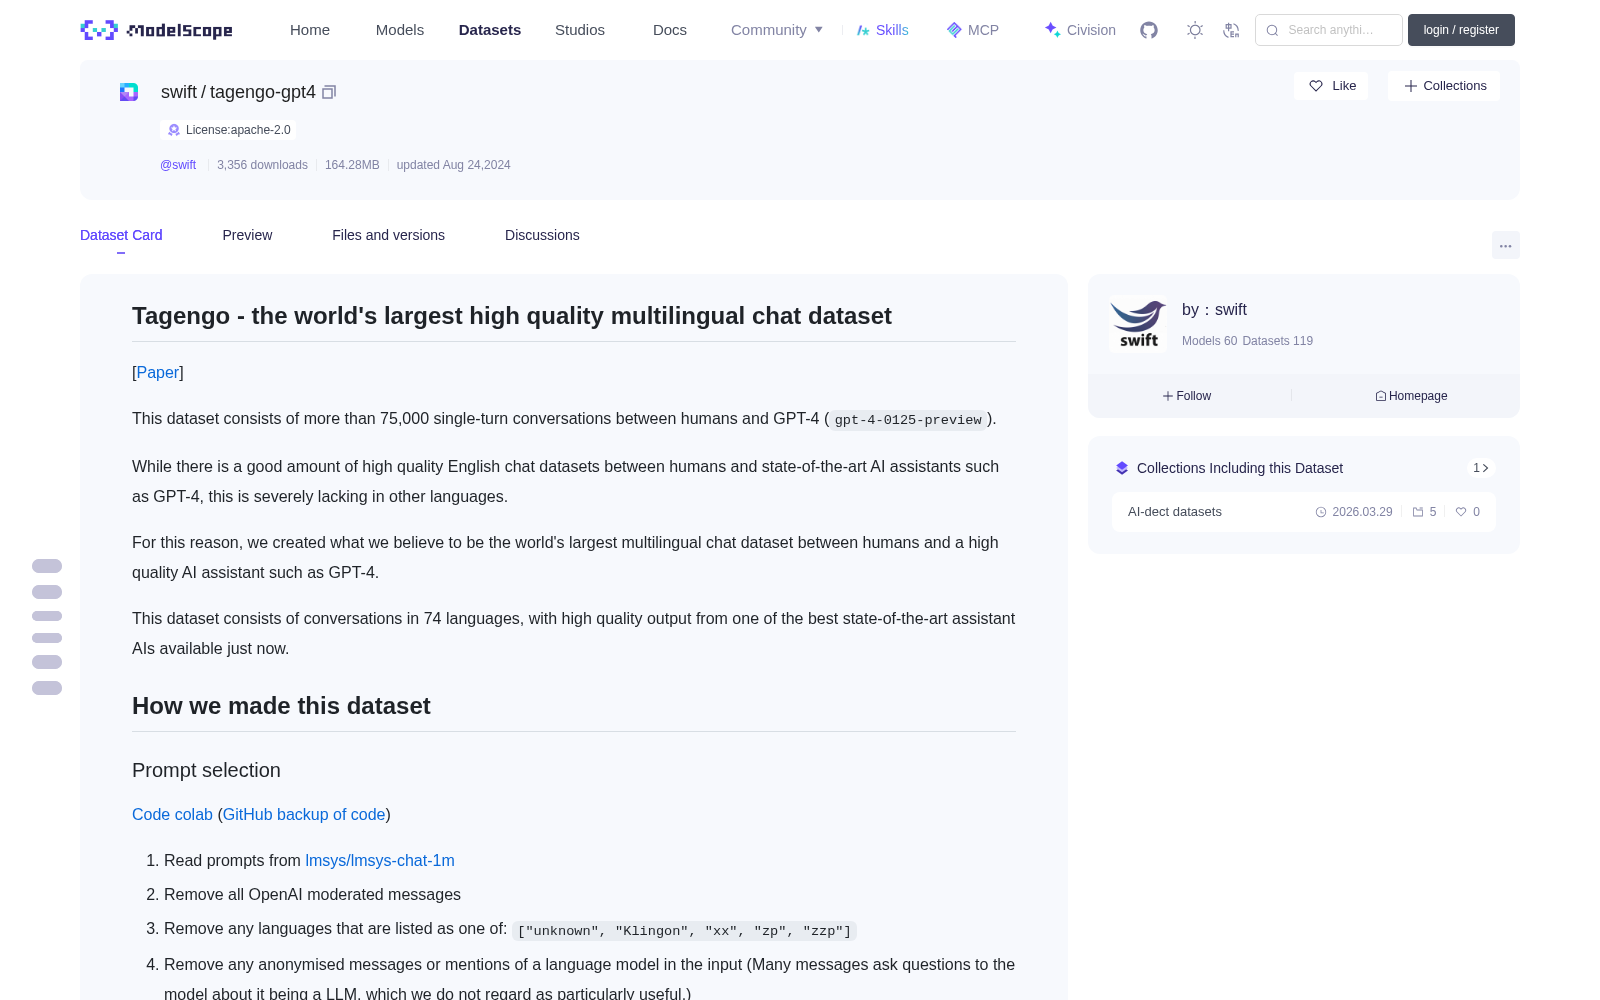Like the dataset with heart button

click(x=1331, y=86)
